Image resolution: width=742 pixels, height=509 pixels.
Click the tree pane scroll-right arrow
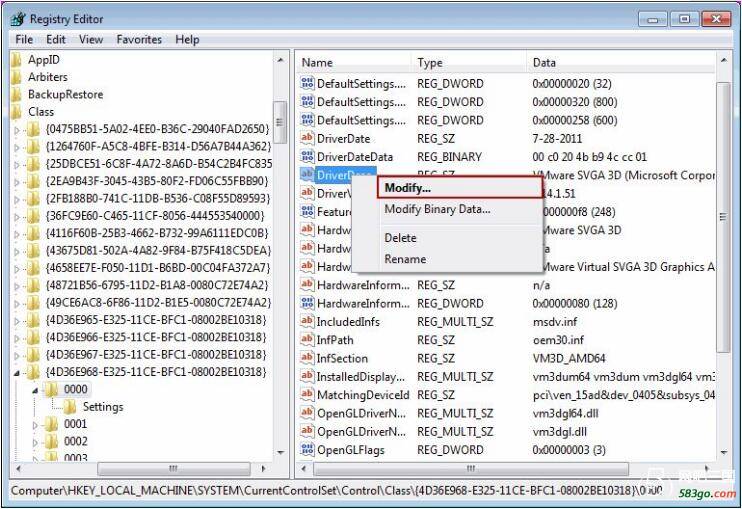263,468
